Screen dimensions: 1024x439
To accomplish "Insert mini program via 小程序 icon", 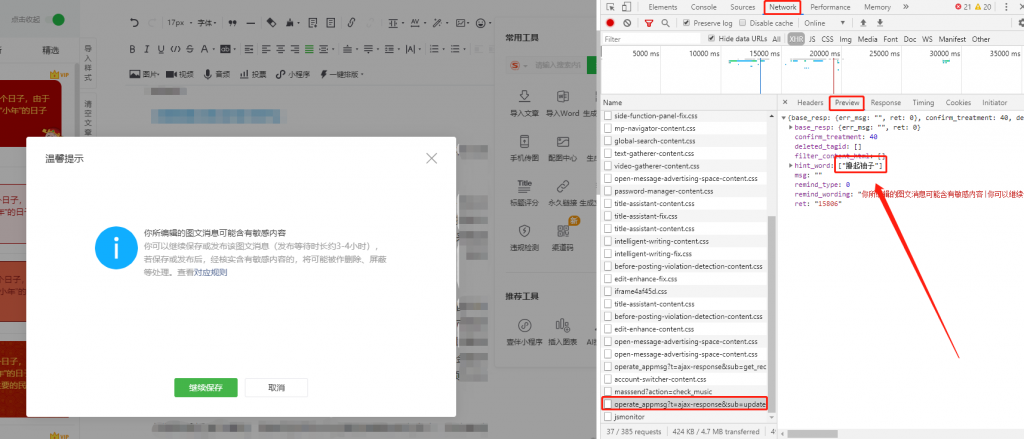I will 291,74.
